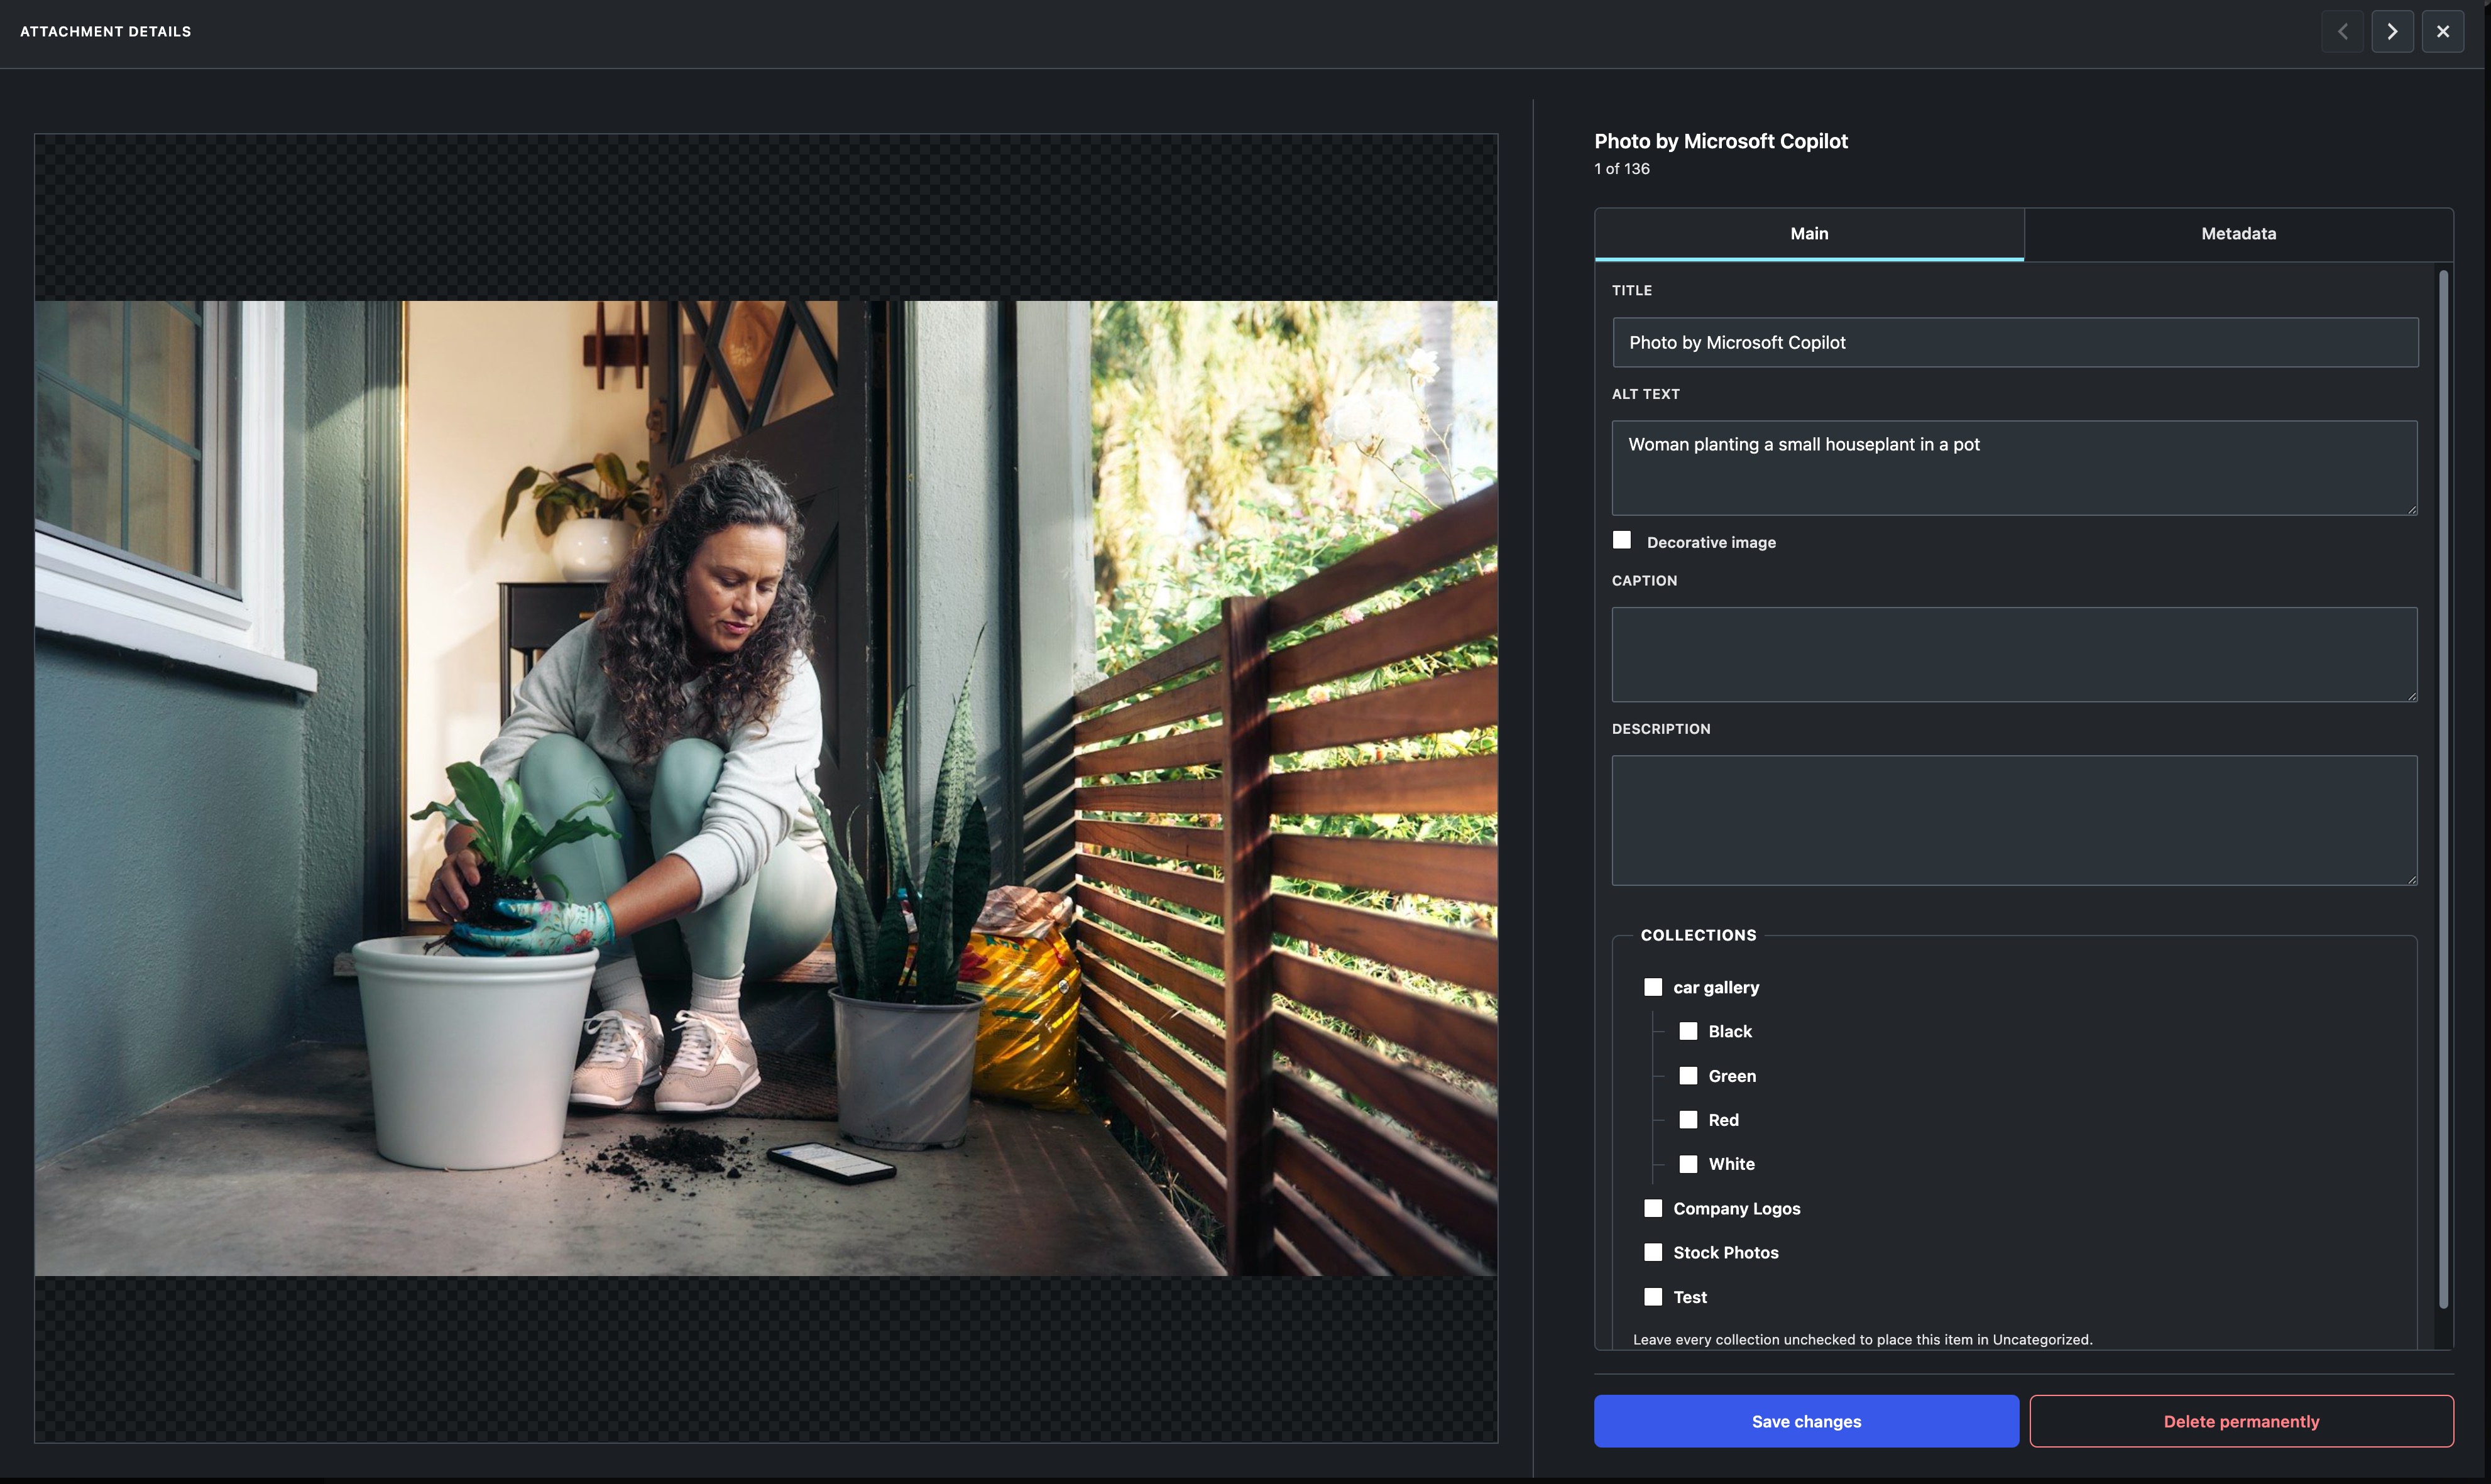Click the '1 of 136' counter text
2491x1484 pixels.
pos(1622,169)
